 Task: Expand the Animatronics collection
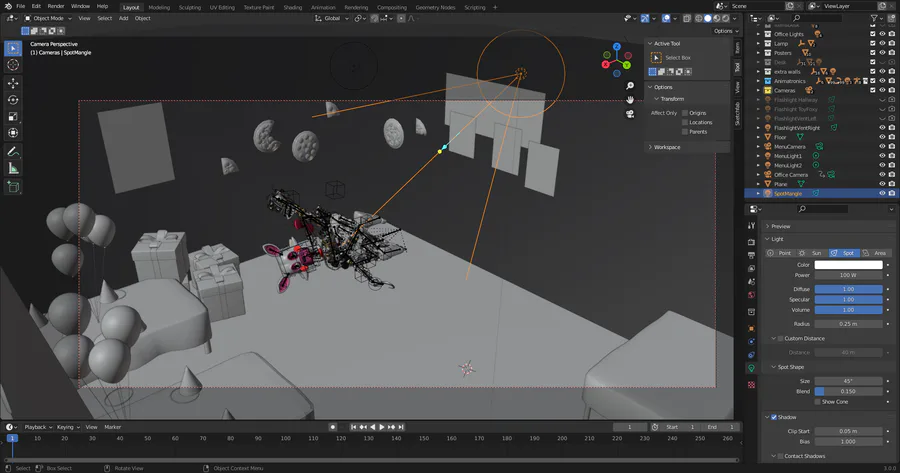pyautogui.click(x=758, y=81)
